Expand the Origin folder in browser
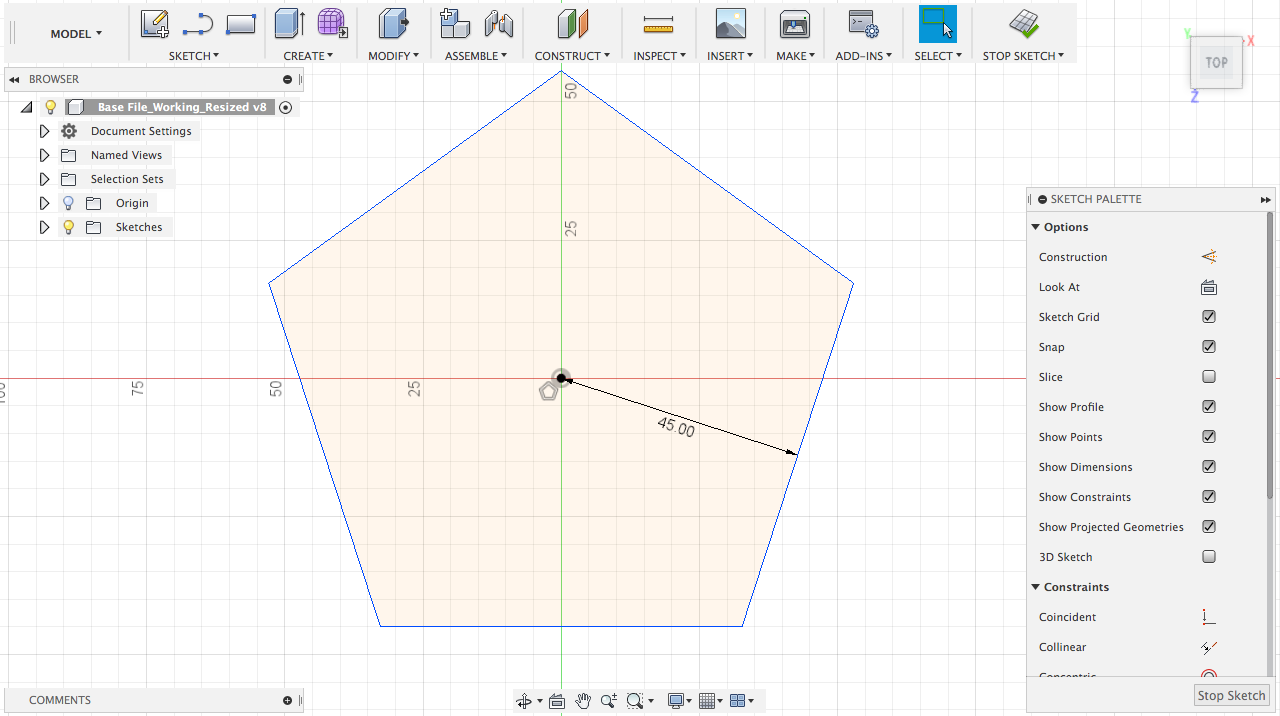Screen dimensions: 1280x716 click(44, 203)
